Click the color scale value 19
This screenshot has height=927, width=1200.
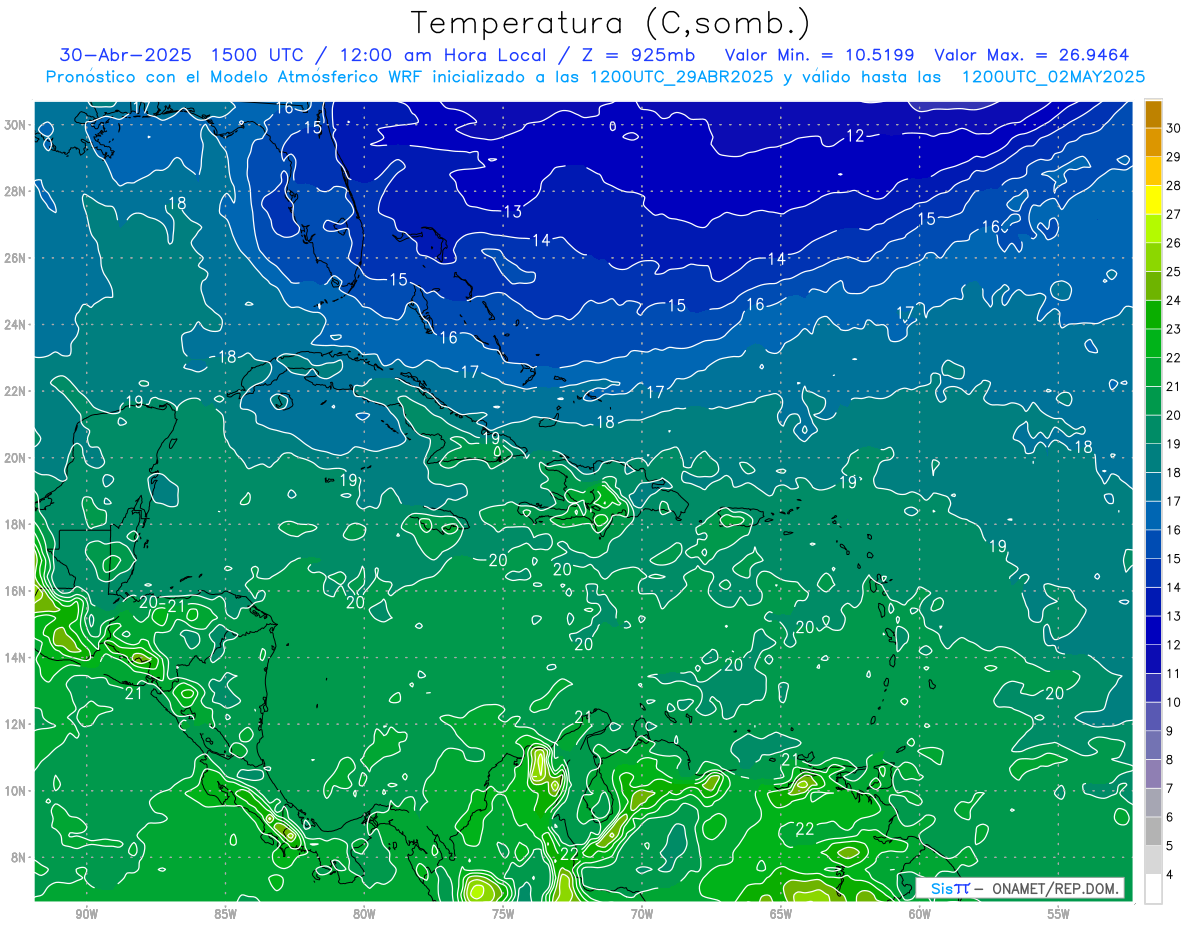point(1174,443)
